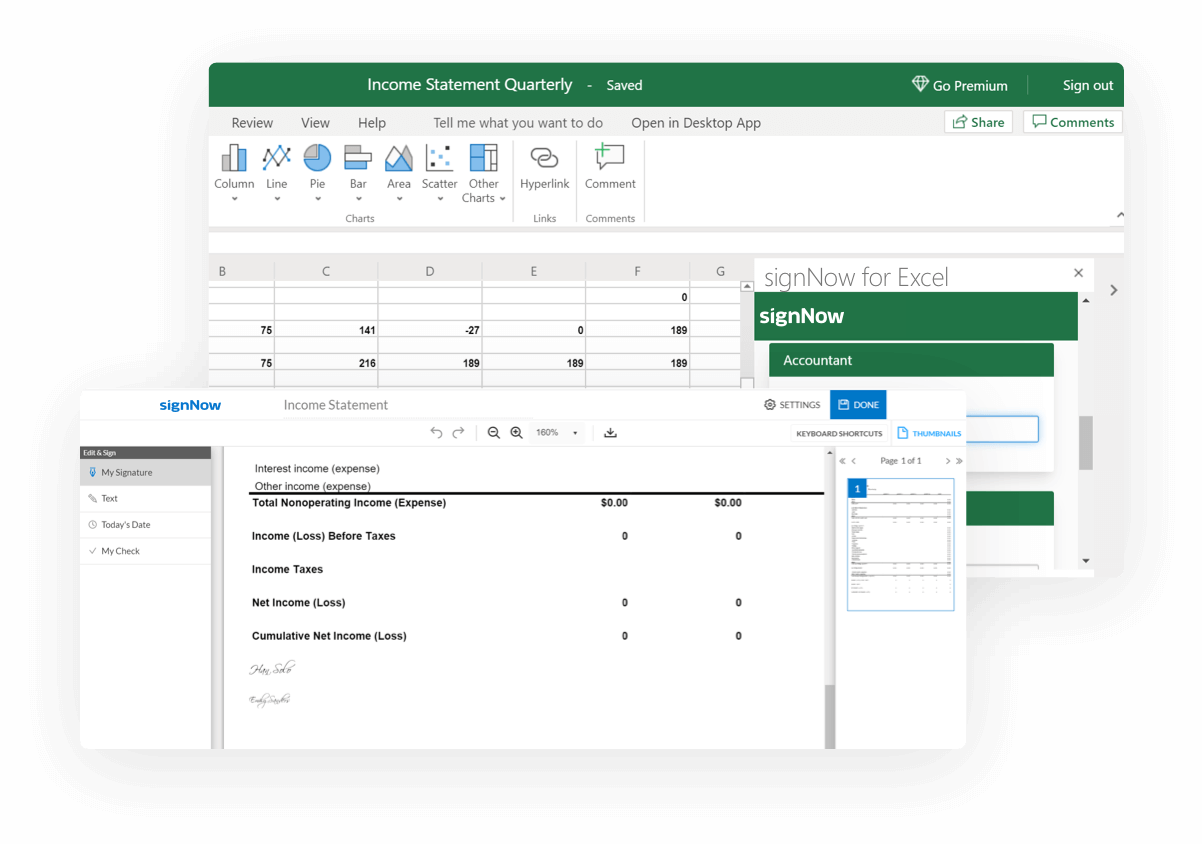
Task: Insert a Line chart
Action: [276, 166]
